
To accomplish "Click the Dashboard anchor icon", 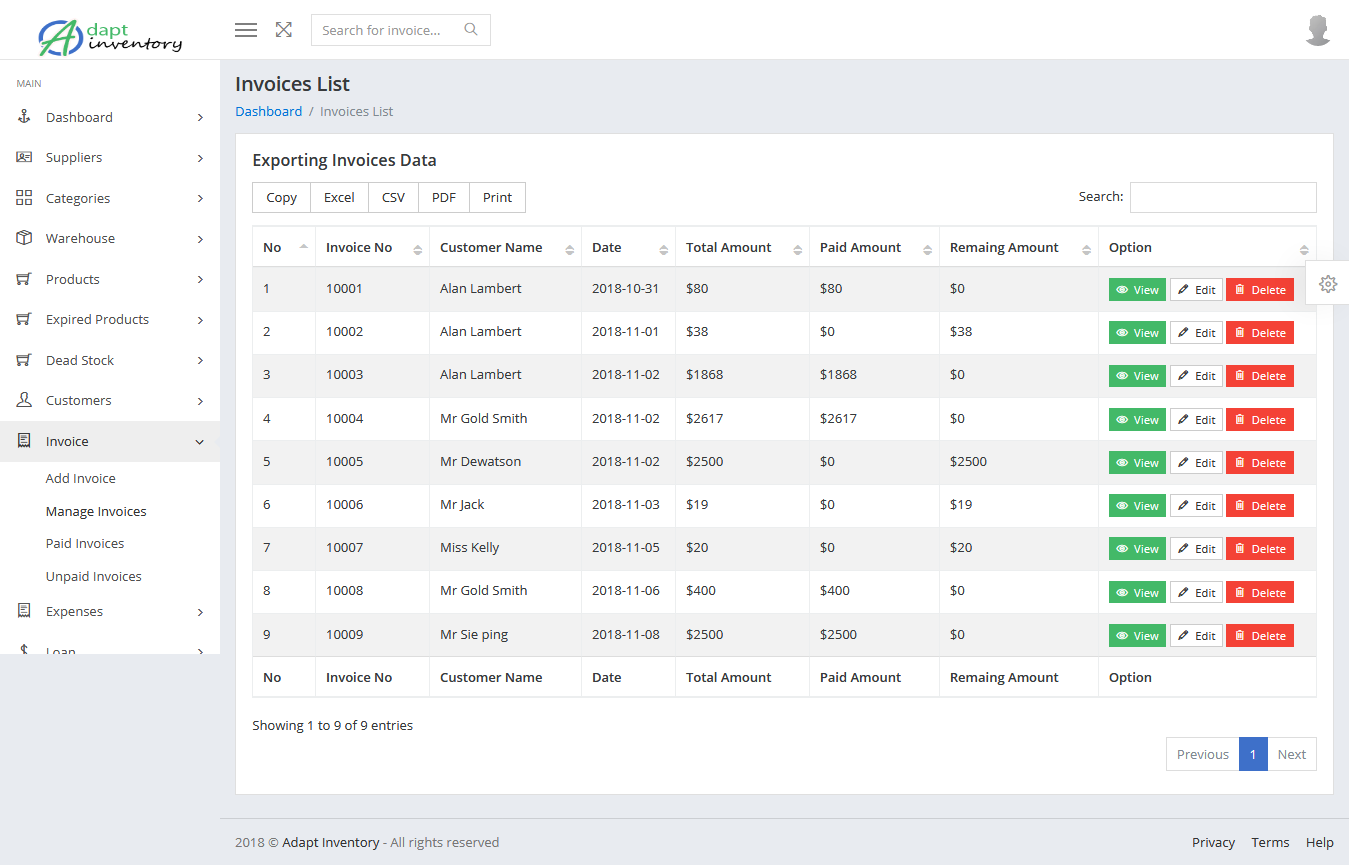I will (25, 117).
